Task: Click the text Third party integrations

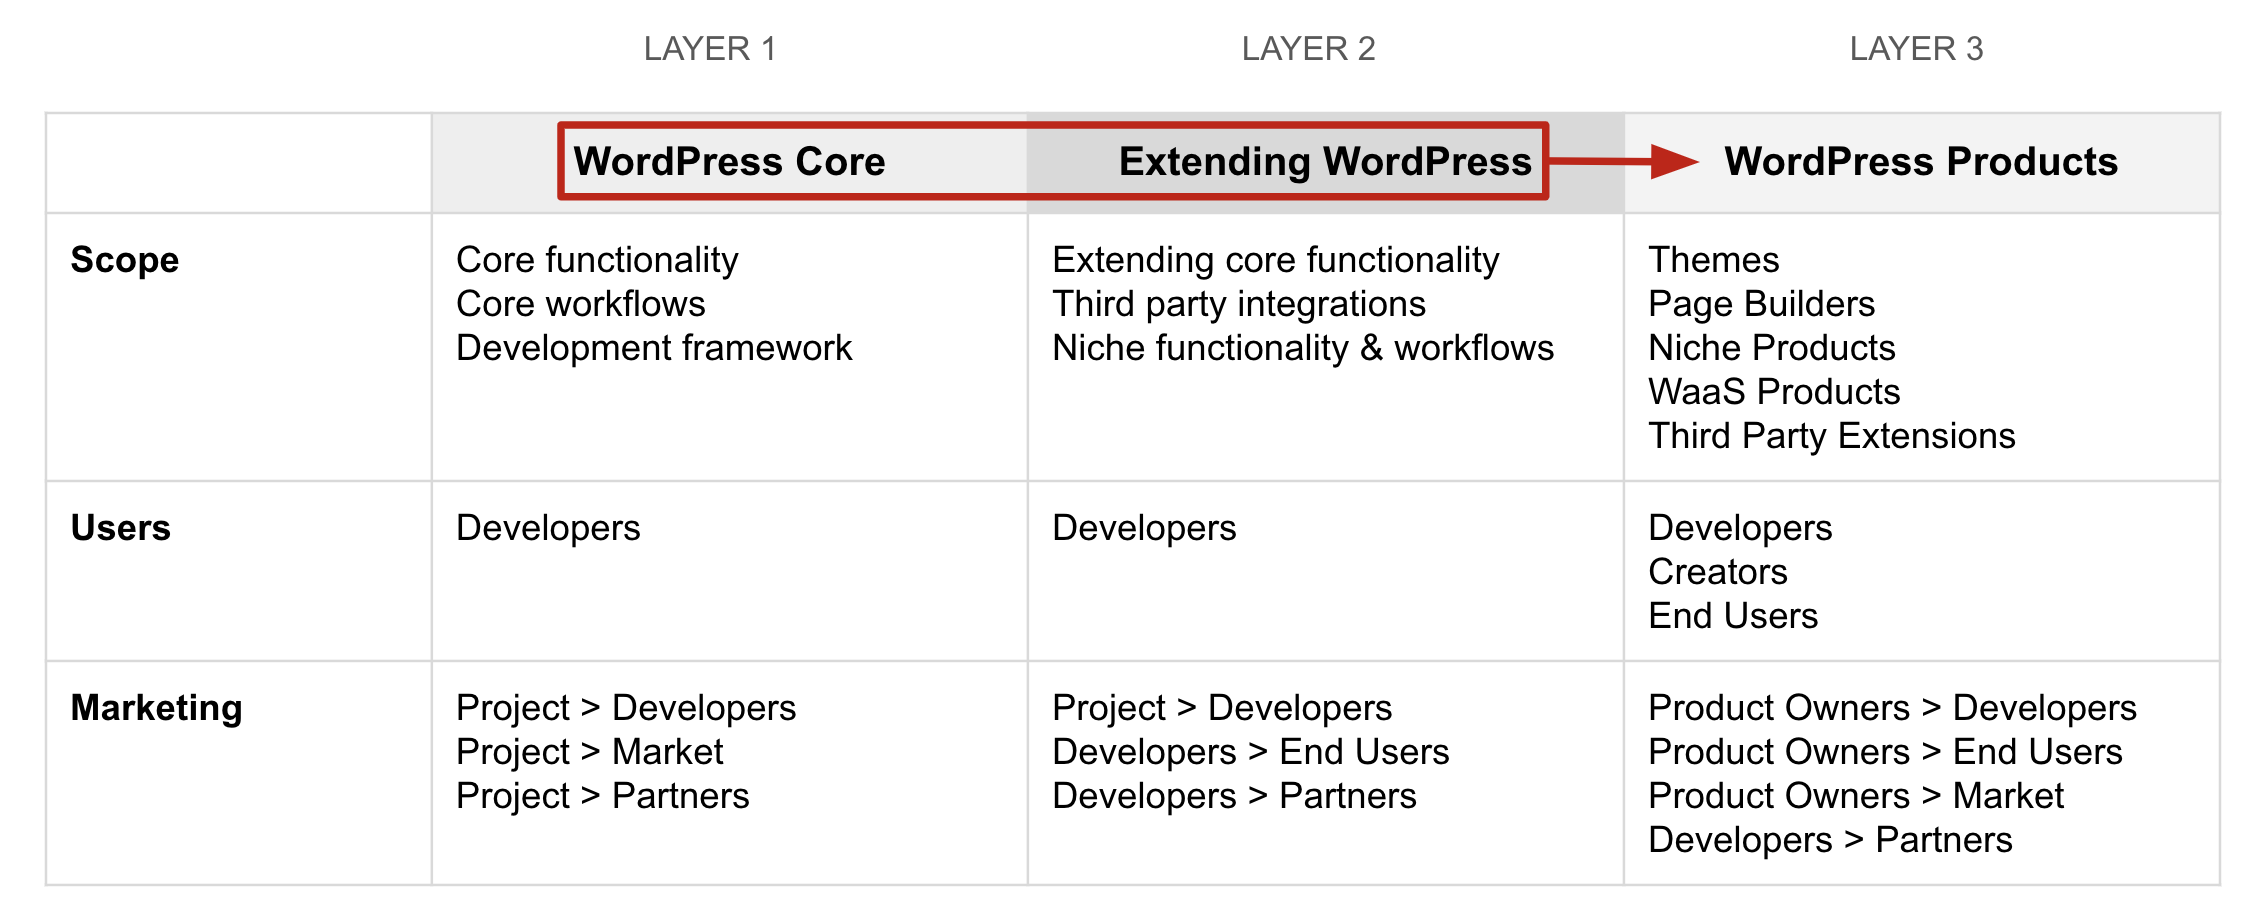Action: 1239,304
